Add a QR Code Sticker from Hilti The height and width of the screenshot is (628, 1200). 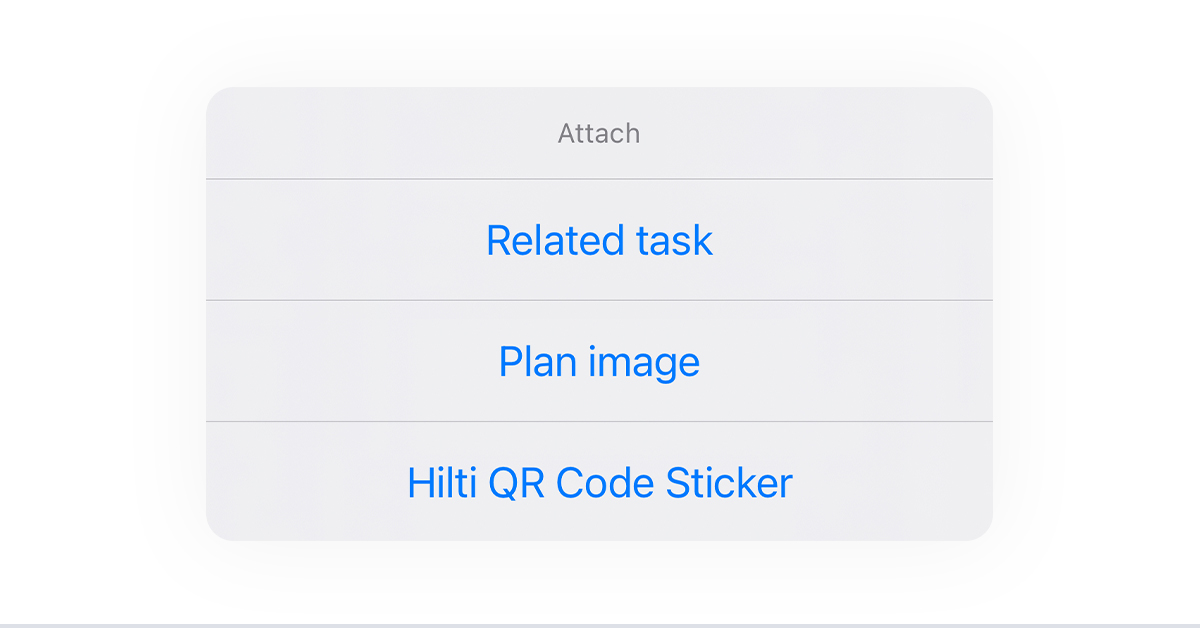pos(599,483)
